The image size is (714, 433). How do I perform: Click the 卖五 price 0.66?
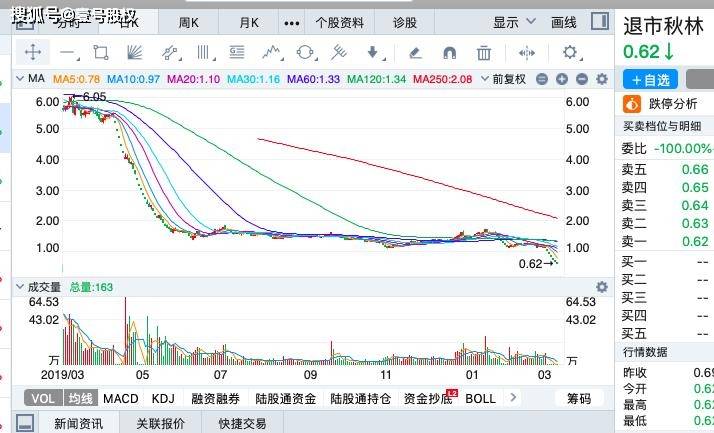point(695,169)
